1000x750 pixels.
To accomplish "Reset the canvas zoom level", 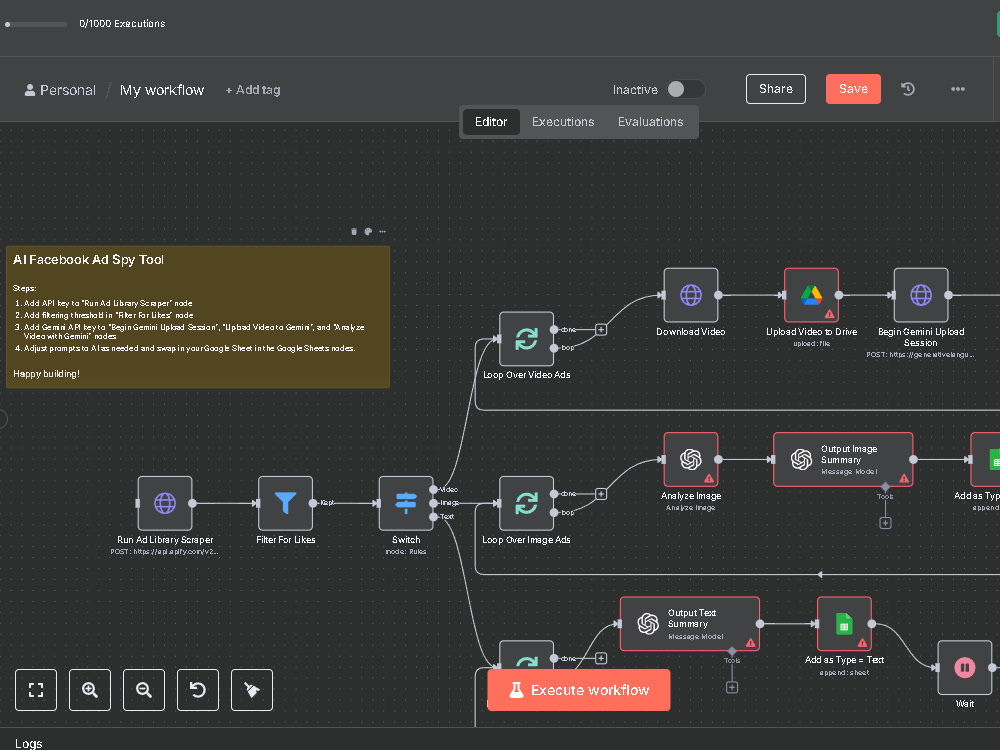I will tap(198, 690).
